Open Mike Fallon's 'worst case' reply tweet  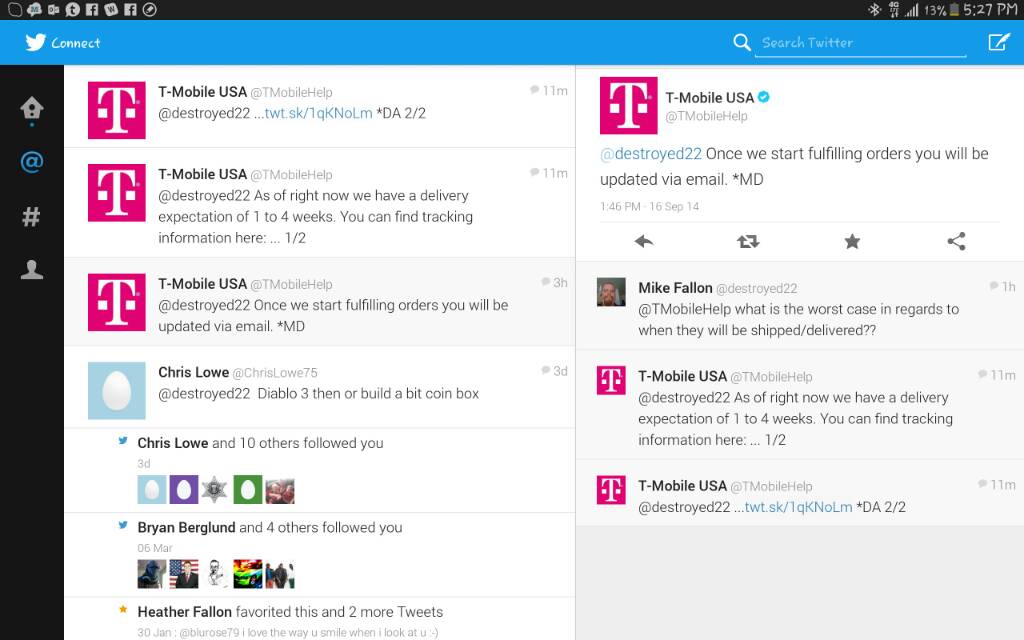coord(800,306)
